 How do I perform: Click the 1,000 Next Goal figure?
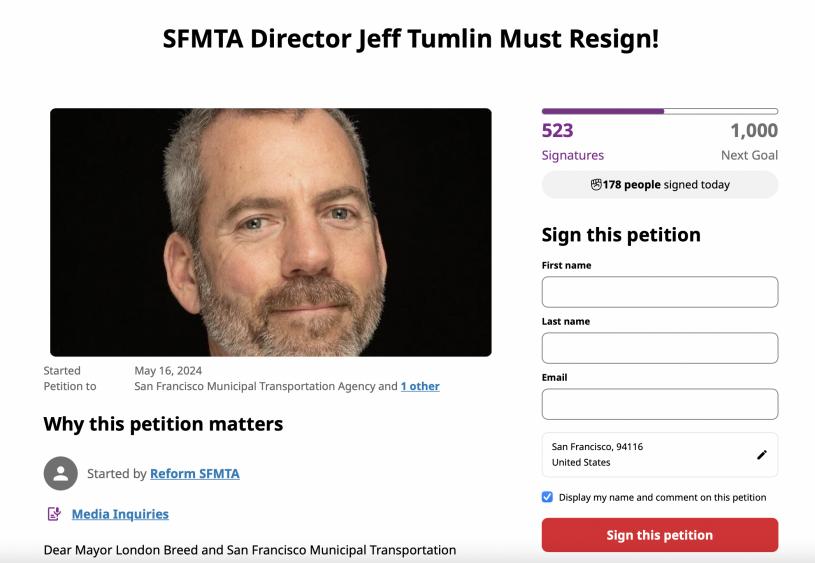point(753,131)
